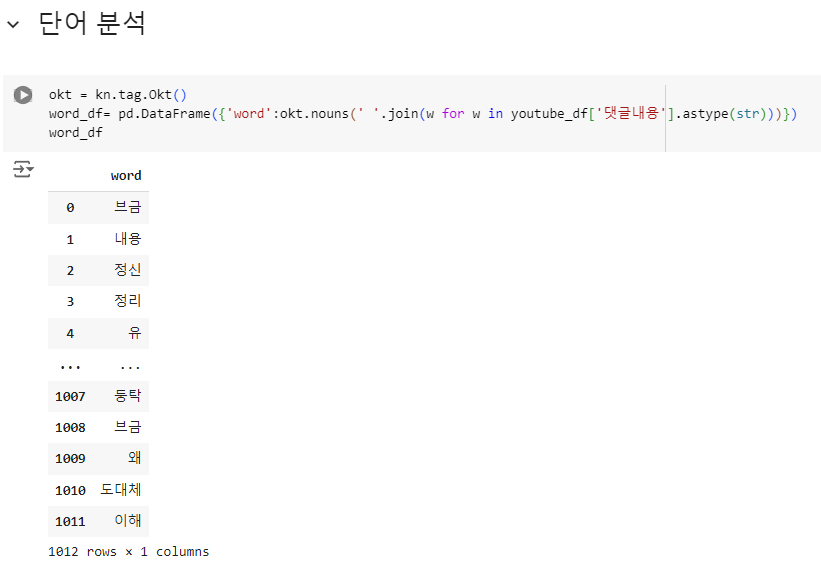The image size is (821, 577).
Task: Run the code cell with the play button
Action: pyautogui.click(x=23, y=95)
